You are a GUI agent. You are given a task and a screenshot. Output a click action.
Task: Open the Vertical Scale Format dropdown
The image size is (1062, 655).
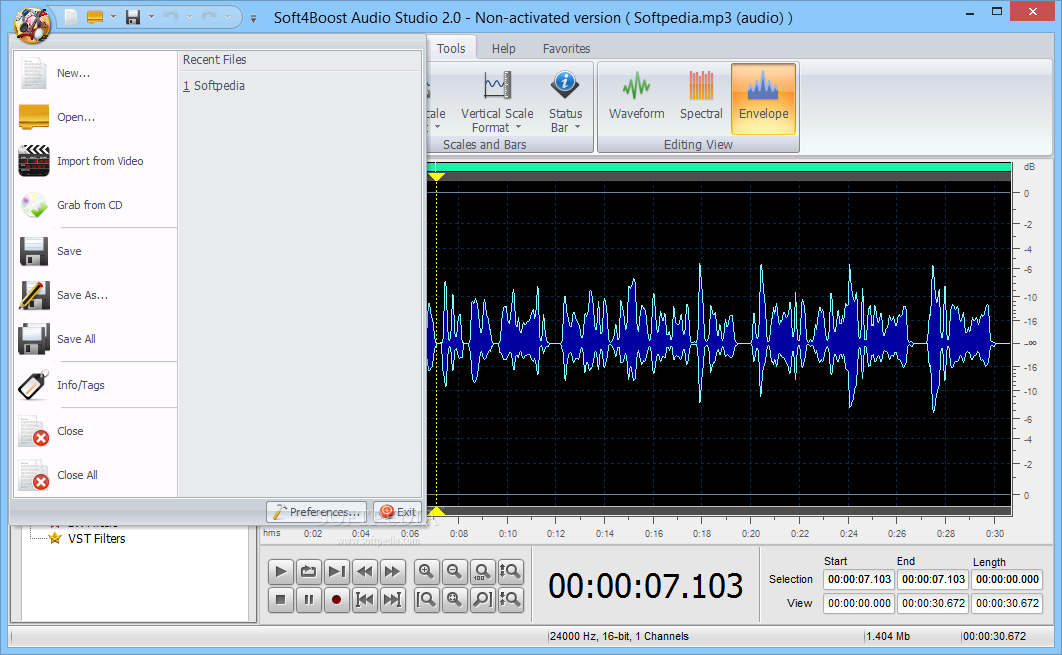click(x=497, y=102)
